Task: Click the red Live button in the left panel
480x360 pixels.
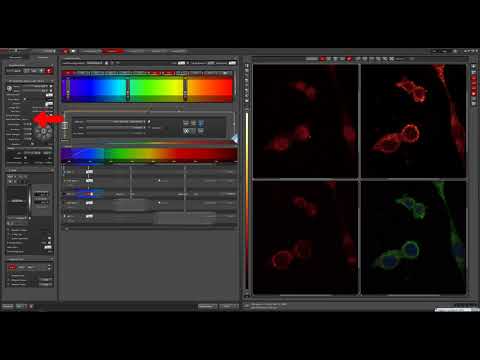Action: (12, 267)
